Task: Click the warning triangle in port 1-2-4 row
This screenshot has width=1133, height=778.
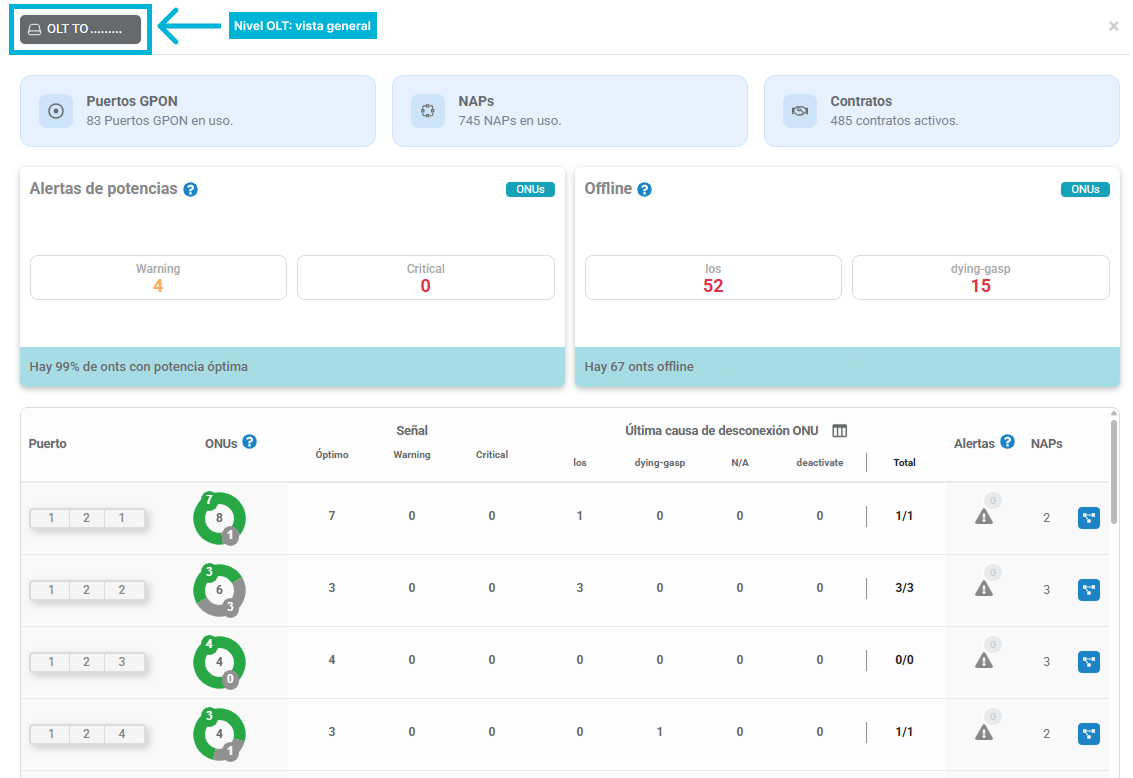Action: 983,732
